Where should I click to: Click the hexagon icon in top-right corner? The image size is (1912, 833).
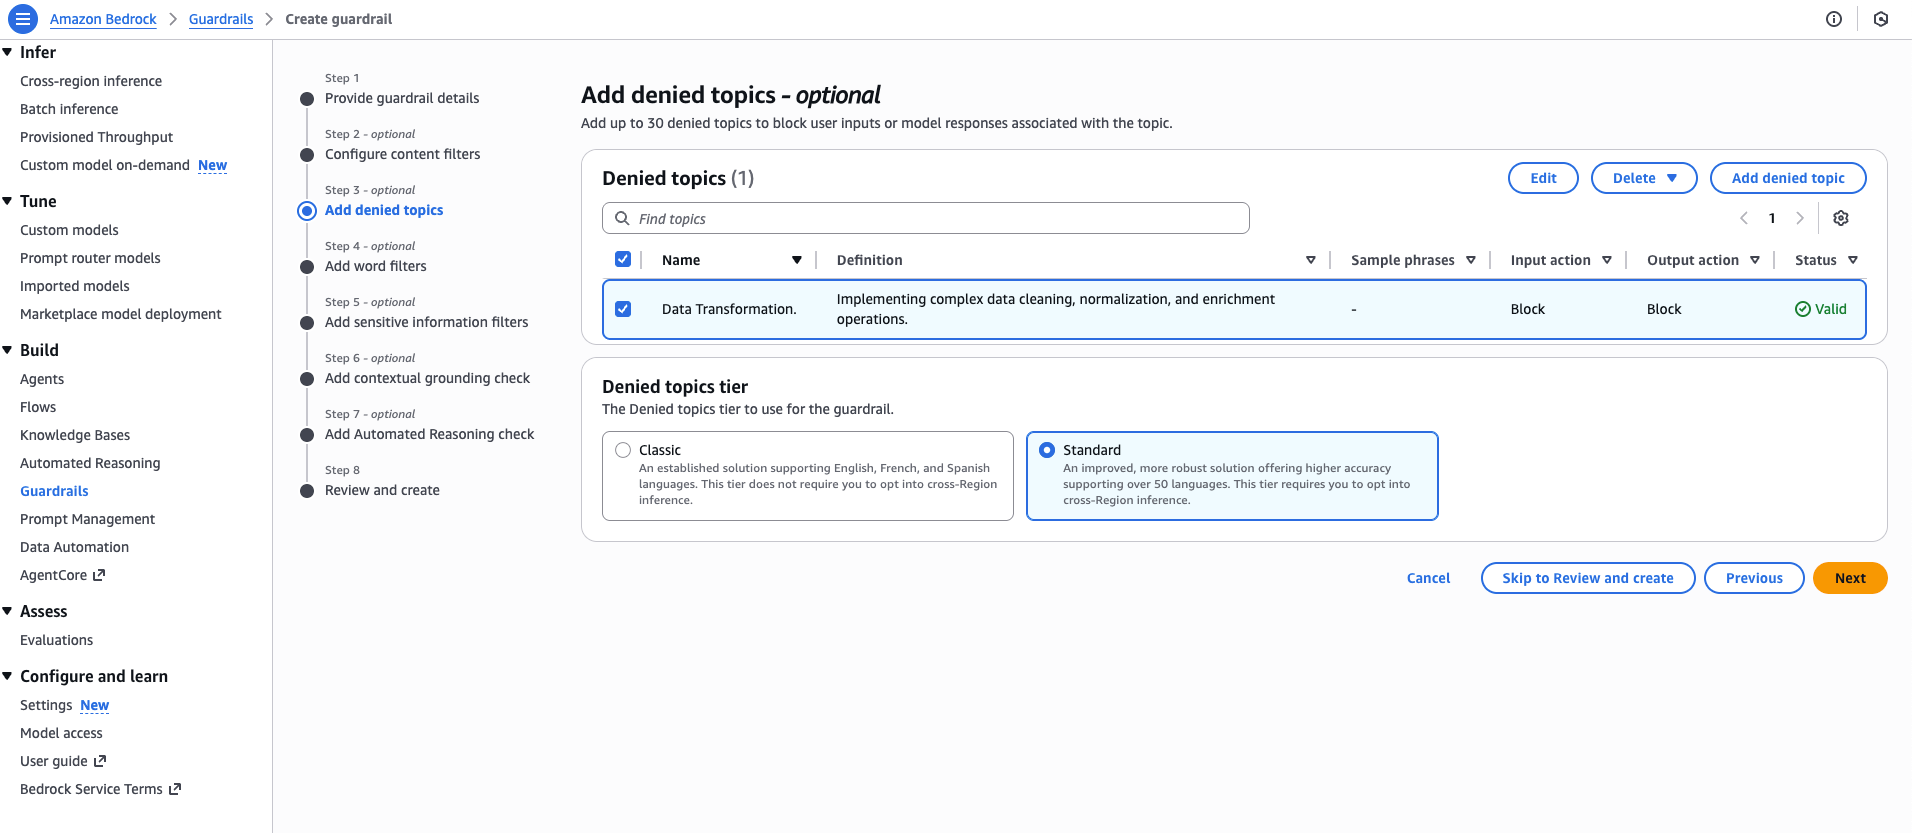pos(1880,19)
